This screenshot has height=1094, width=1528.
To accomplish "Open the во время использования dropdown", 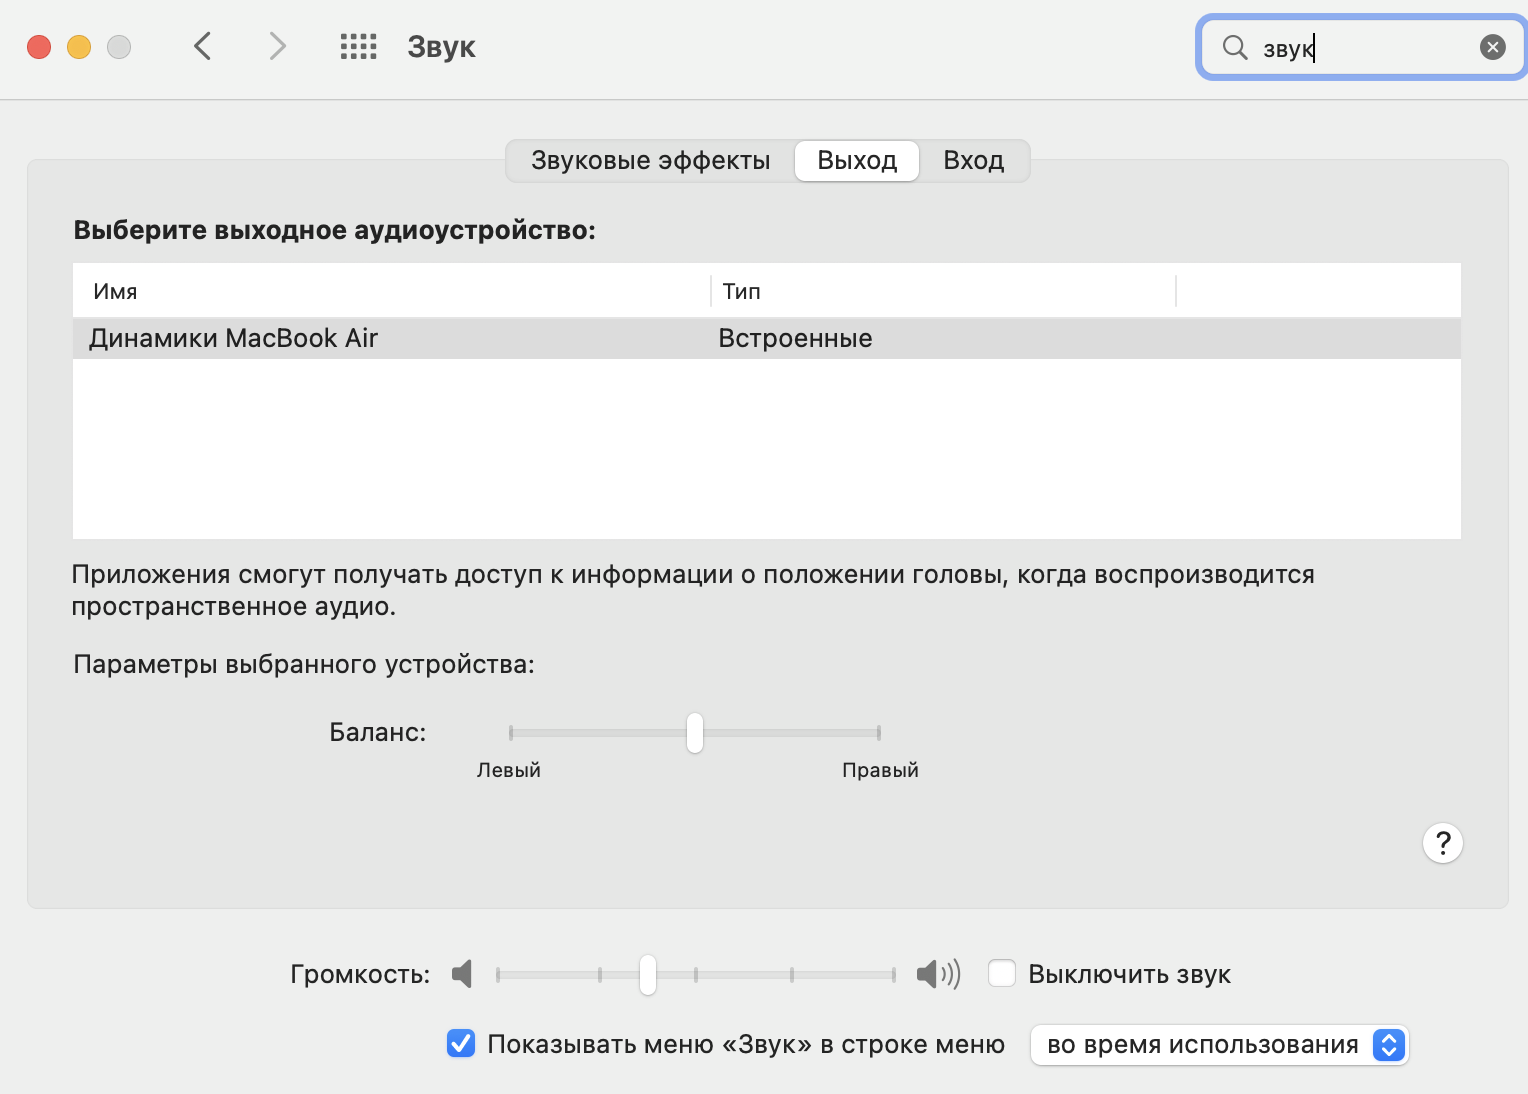I will click(1219, 1045).
